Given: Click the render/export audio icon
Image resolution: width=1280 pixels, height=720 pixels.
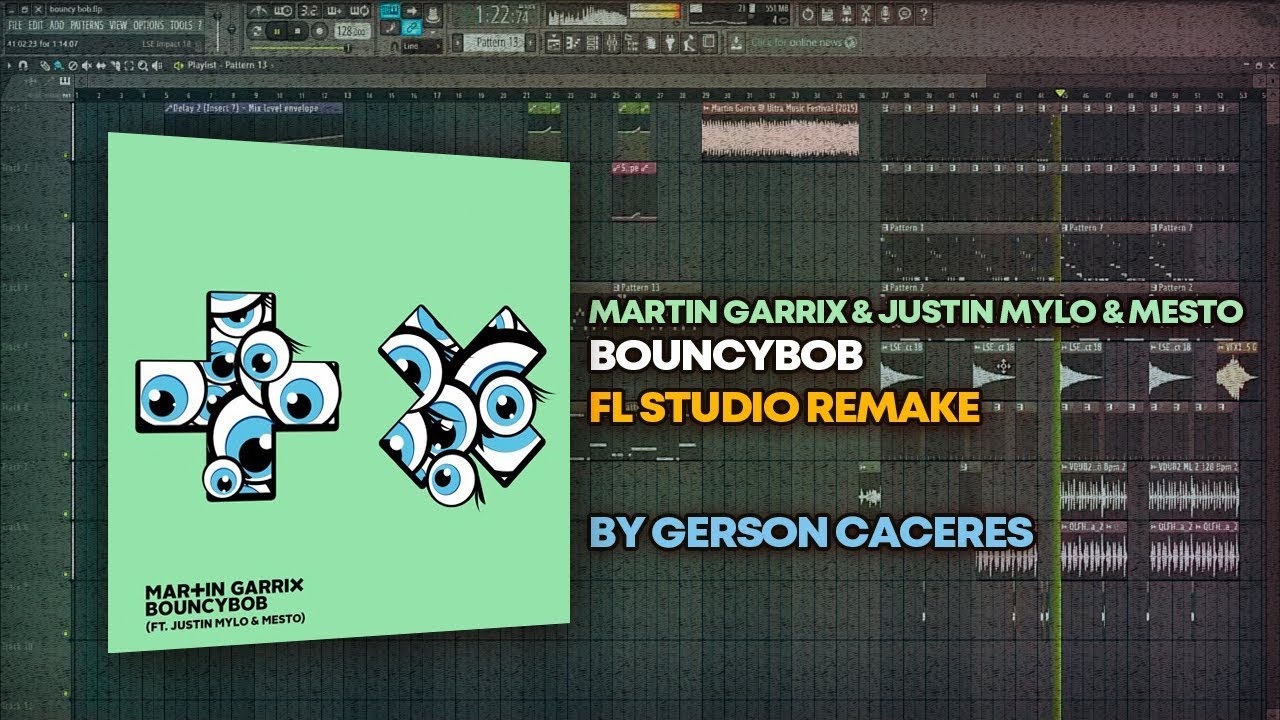Looking at the screenshot, I should tap(846, 14).
